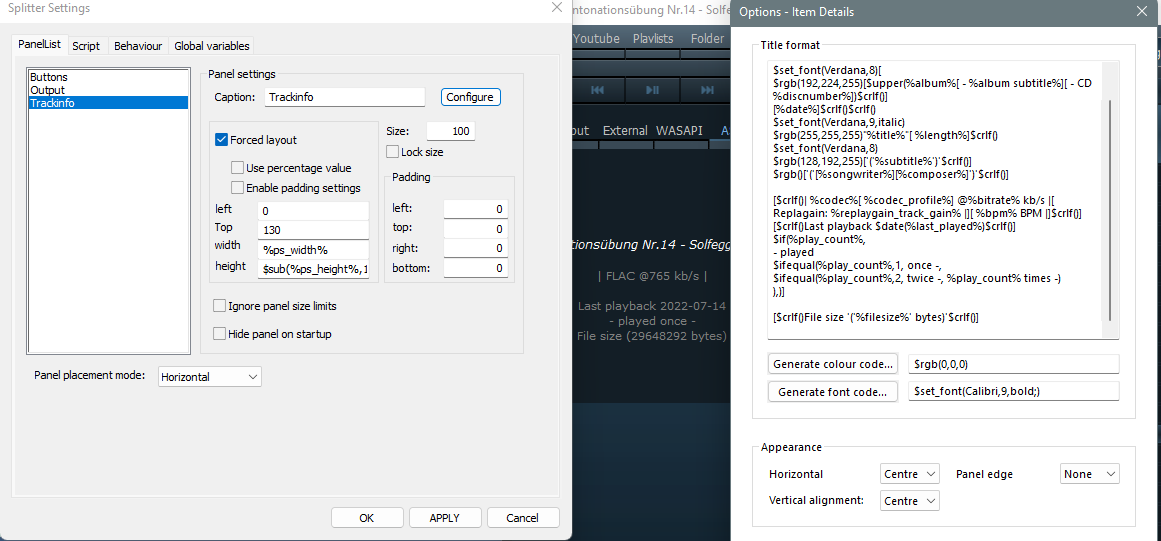Close the Splitter Settings dialog
The height and width of the screenshot is (541, 1161).
[556, 8]
